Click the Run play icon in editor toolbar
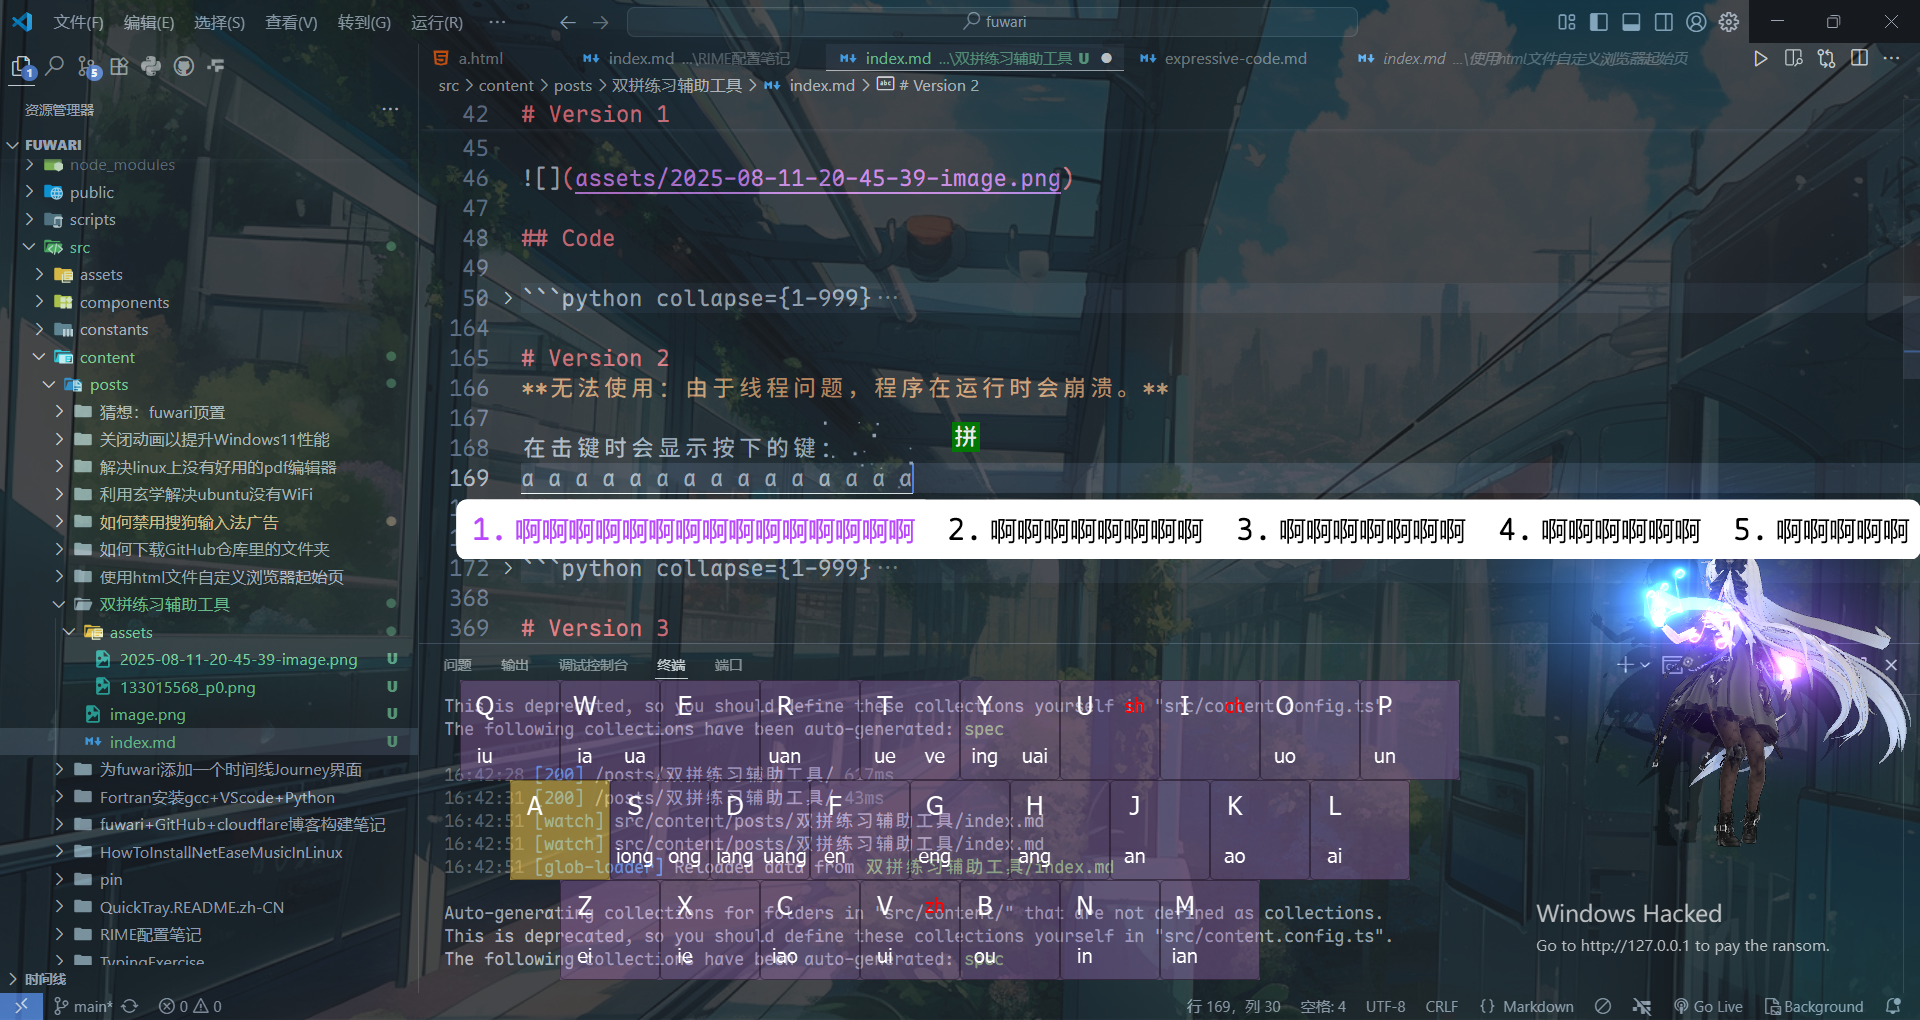The width and height of the screenshot is (1920, 1020). click(1760, 58)
